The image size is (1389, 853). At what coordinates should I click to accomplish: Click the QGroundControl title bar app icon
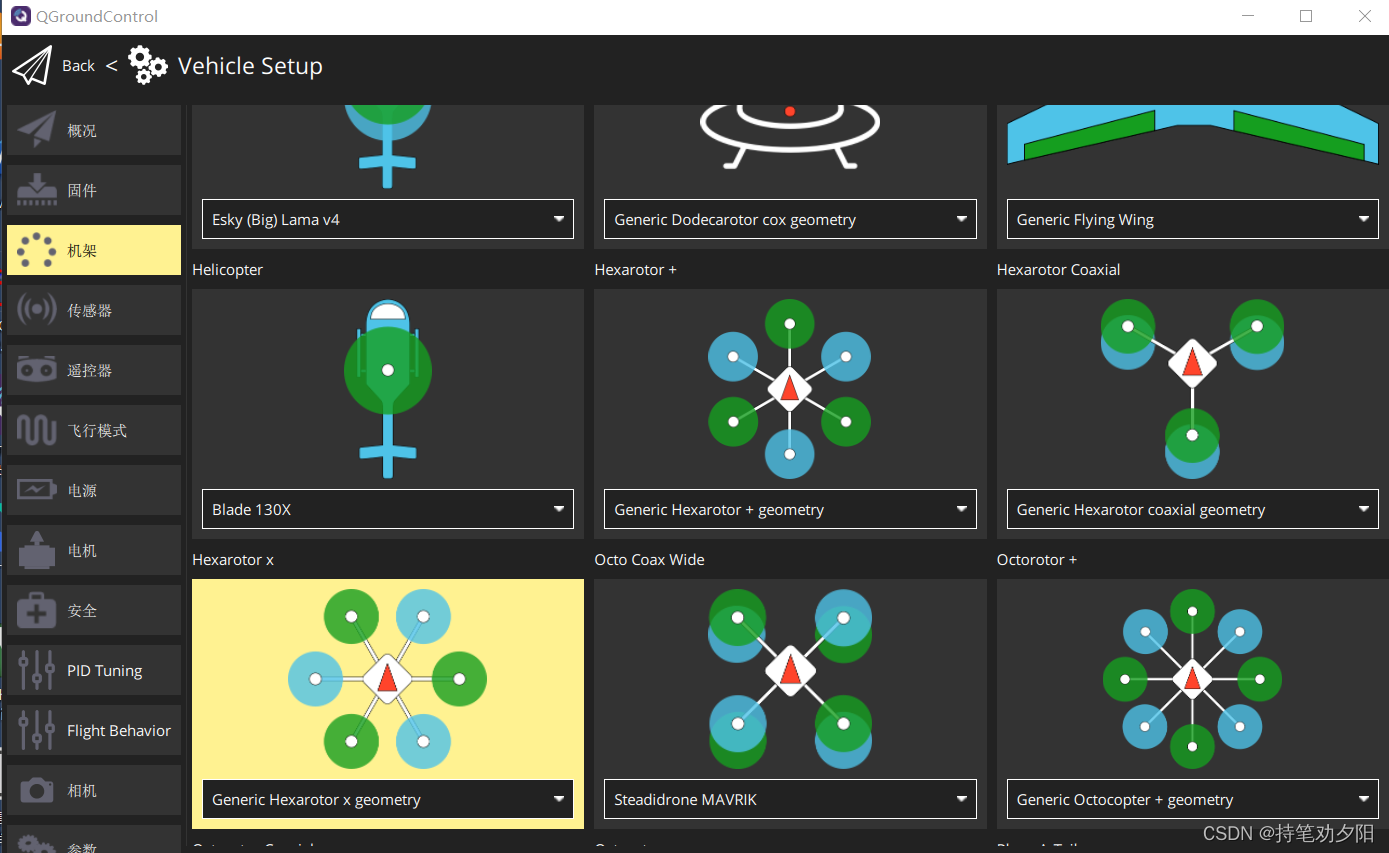(x=20, y=16)
